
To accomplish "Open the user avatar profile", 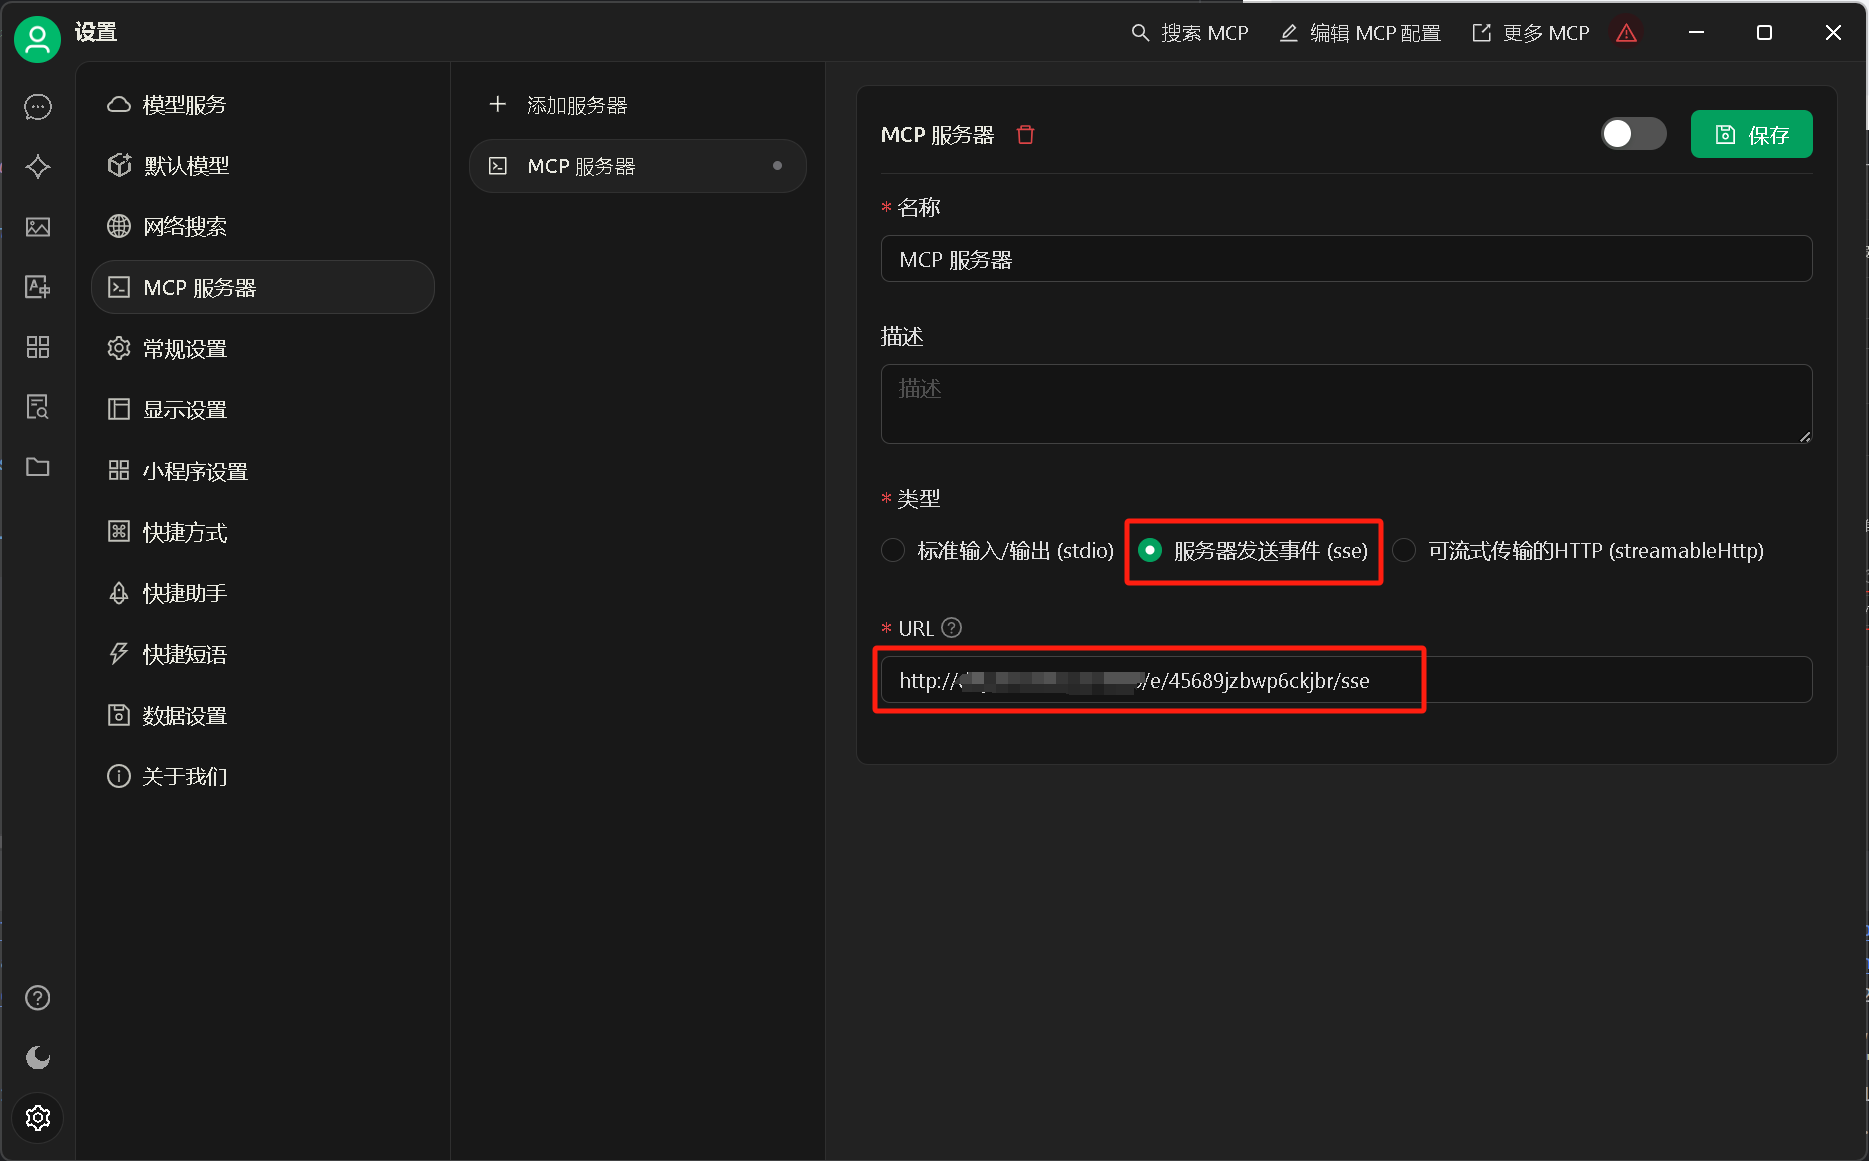I will click(37, 39).
